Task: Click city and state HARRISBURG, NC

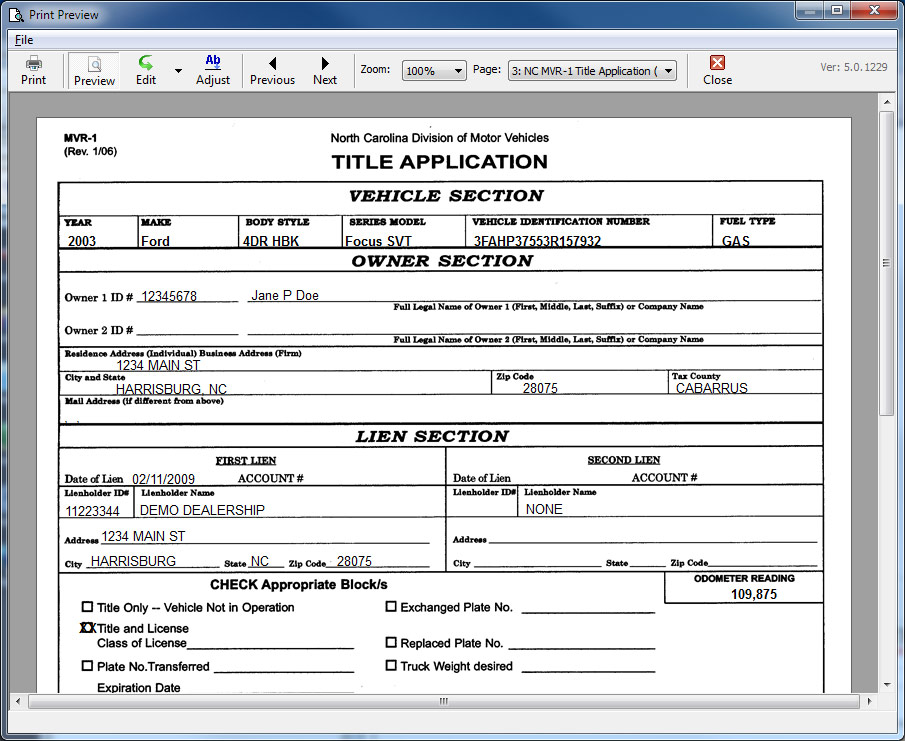Action: [171, 389]
